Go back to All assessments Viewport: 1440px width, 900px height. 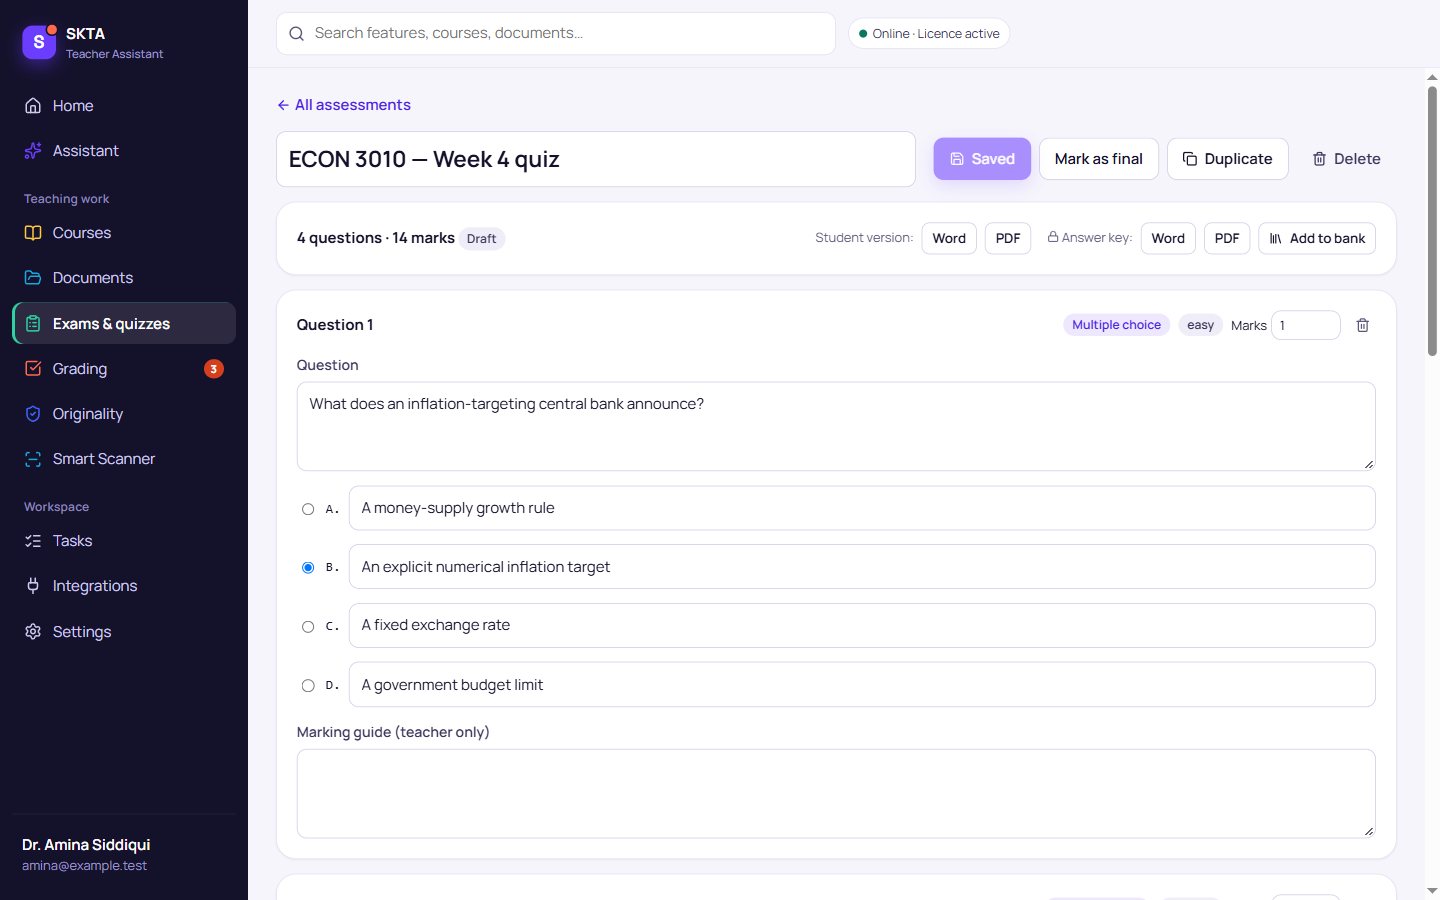click(344, 105)
